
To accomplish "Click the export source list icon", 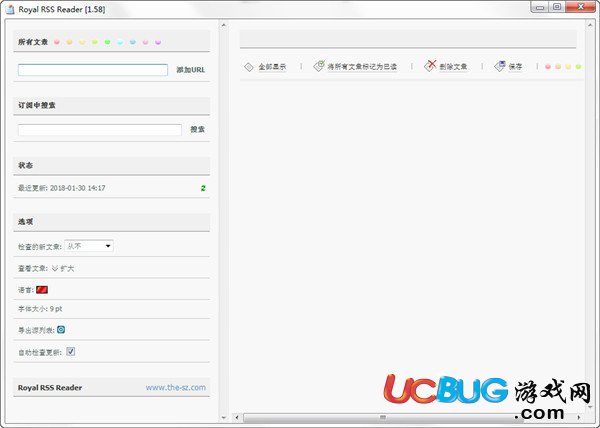I will pyautogui.click(x=61, y=329).
